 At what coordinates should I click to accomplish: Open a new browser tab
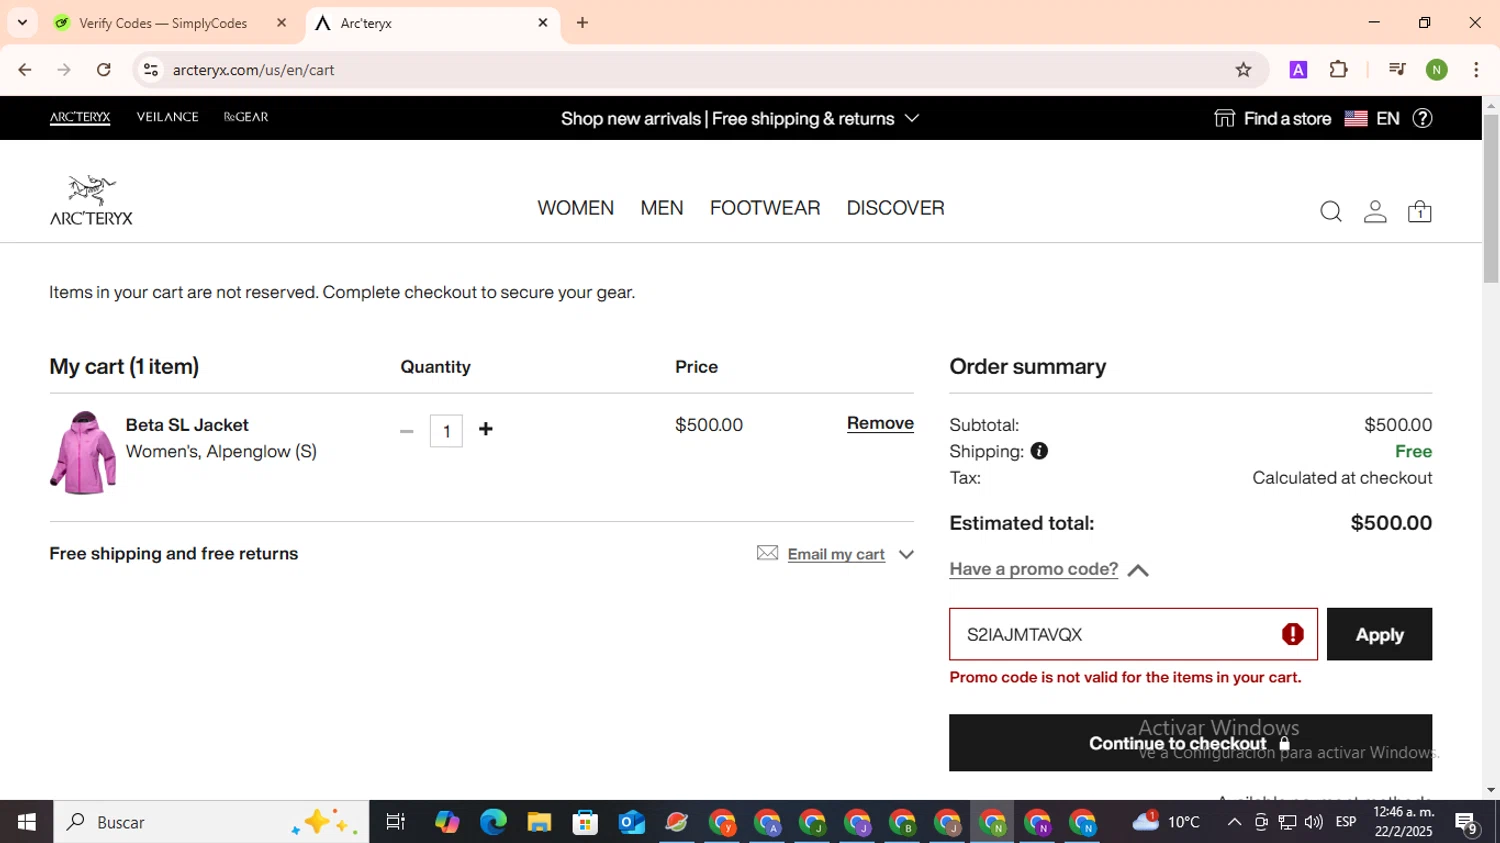pyautogui.click(x=582, y=22)
